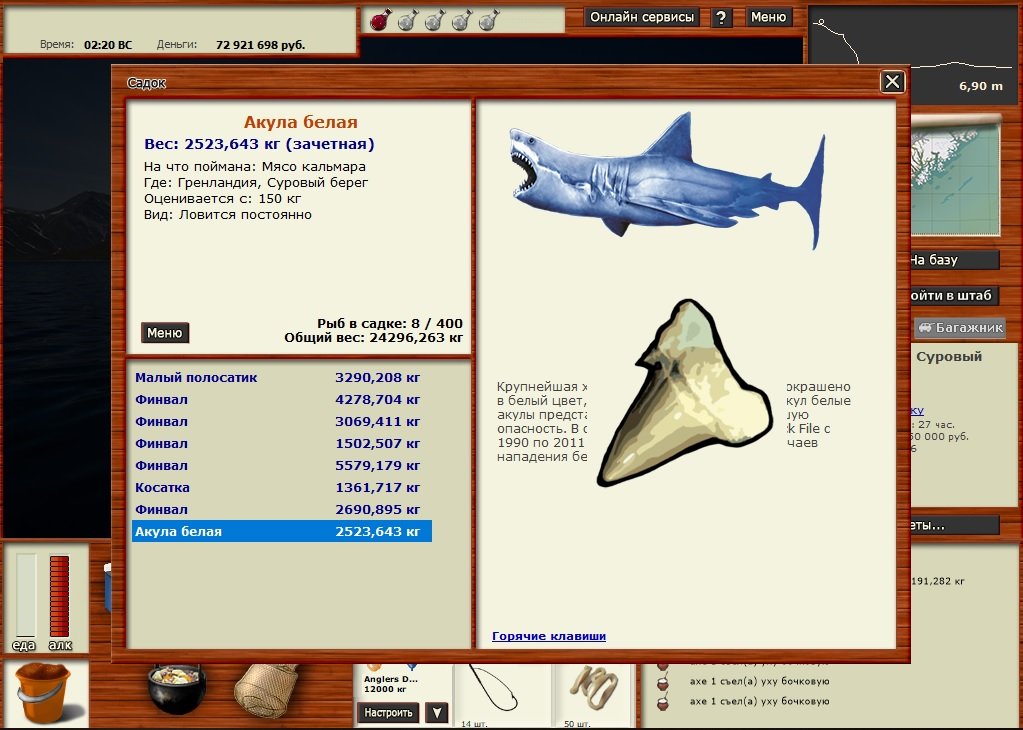Click the second grey potion flask
Image resolution: width=1023 pixels, height=730 pixels.
click(408, 20)
